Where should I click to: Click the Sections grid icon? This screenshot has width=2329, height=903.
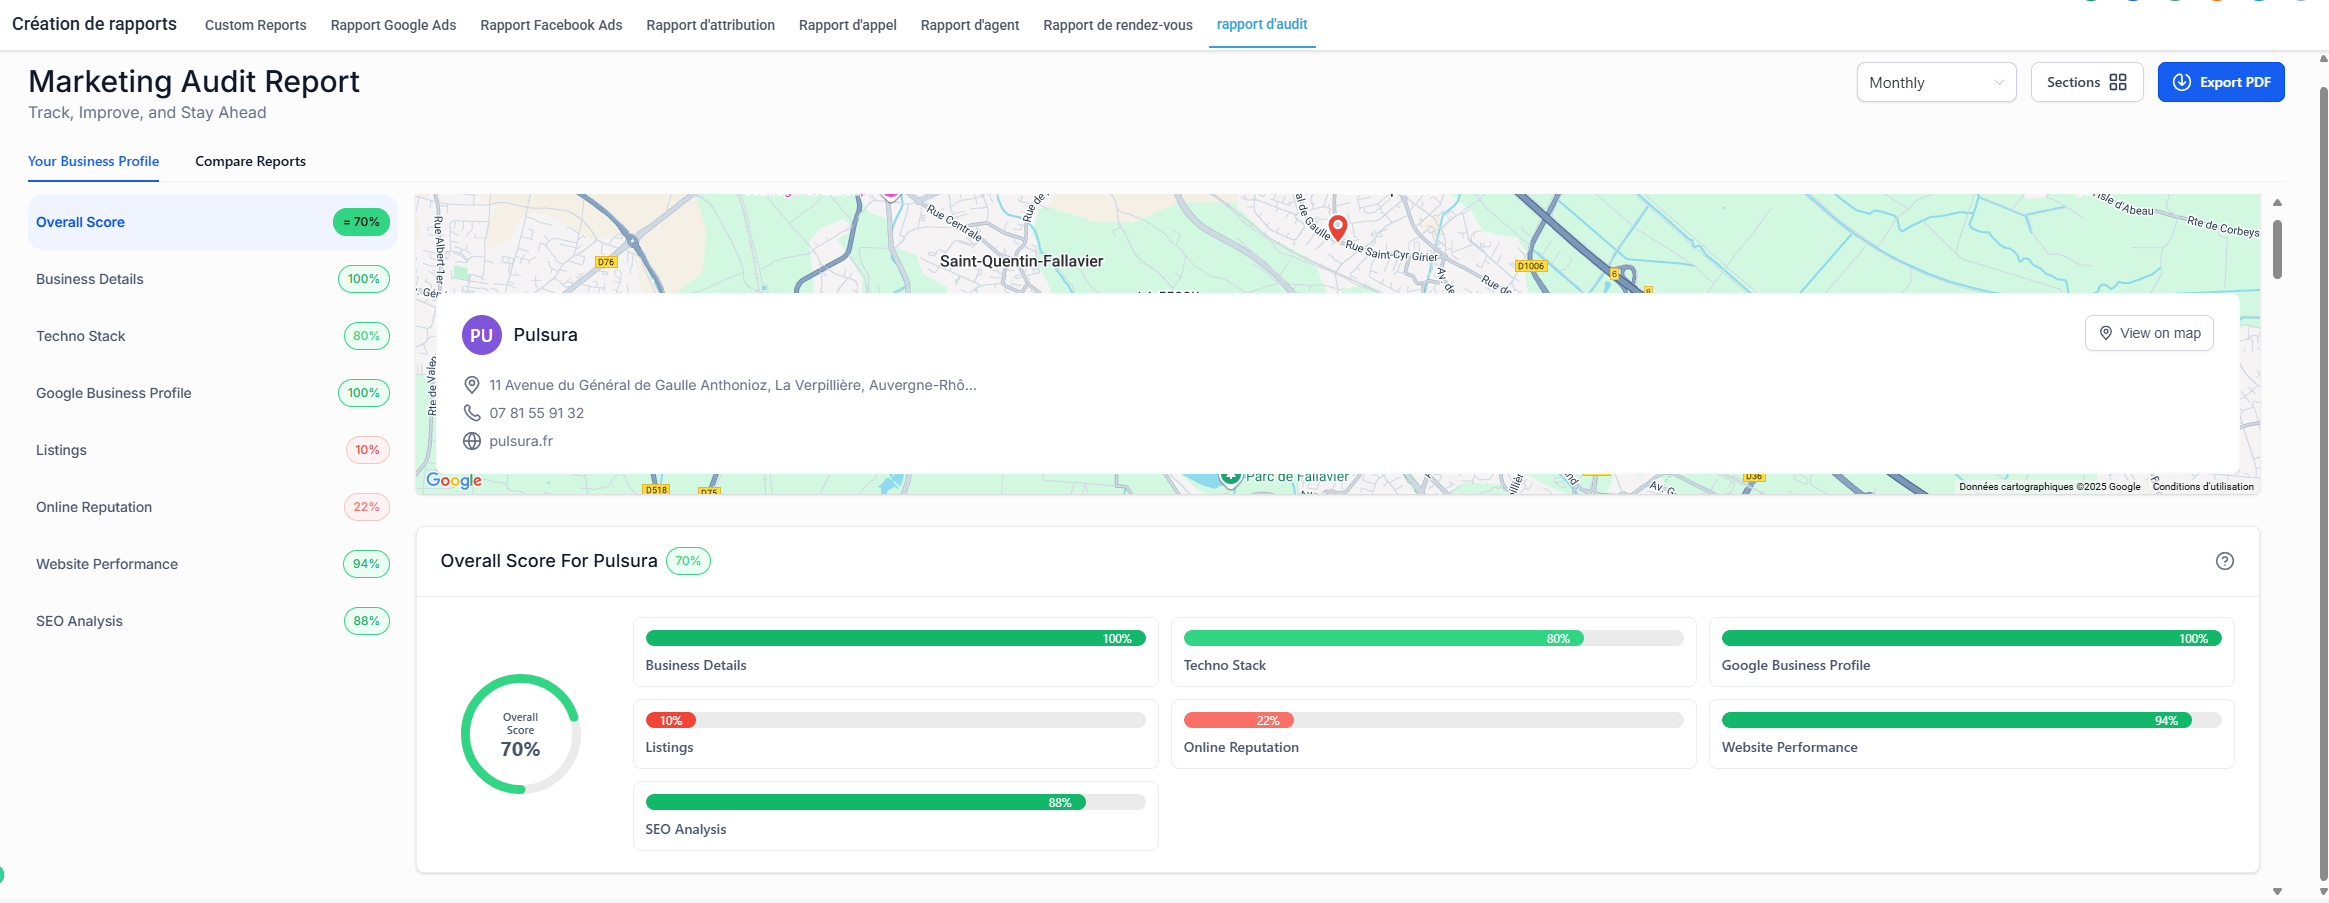tap(2118, 82)
